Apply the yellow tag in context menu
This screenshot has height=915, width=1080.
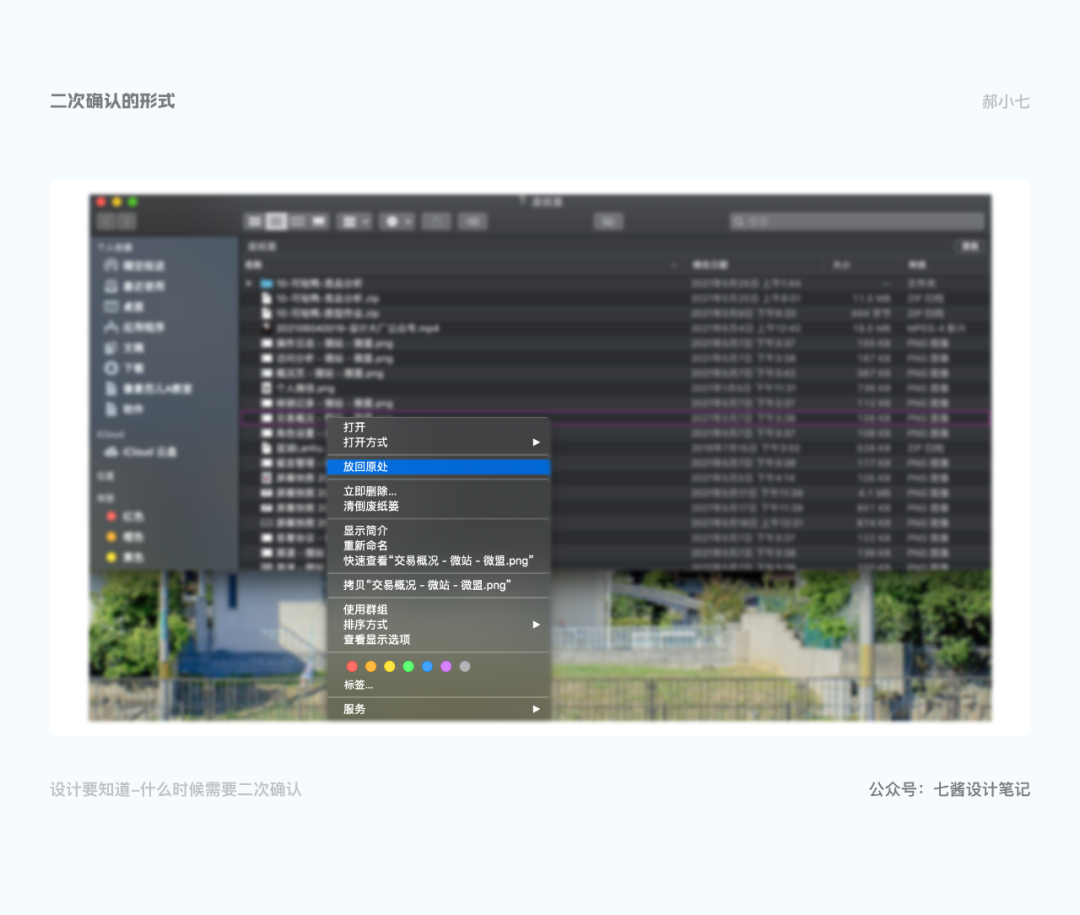coord(390,667)
